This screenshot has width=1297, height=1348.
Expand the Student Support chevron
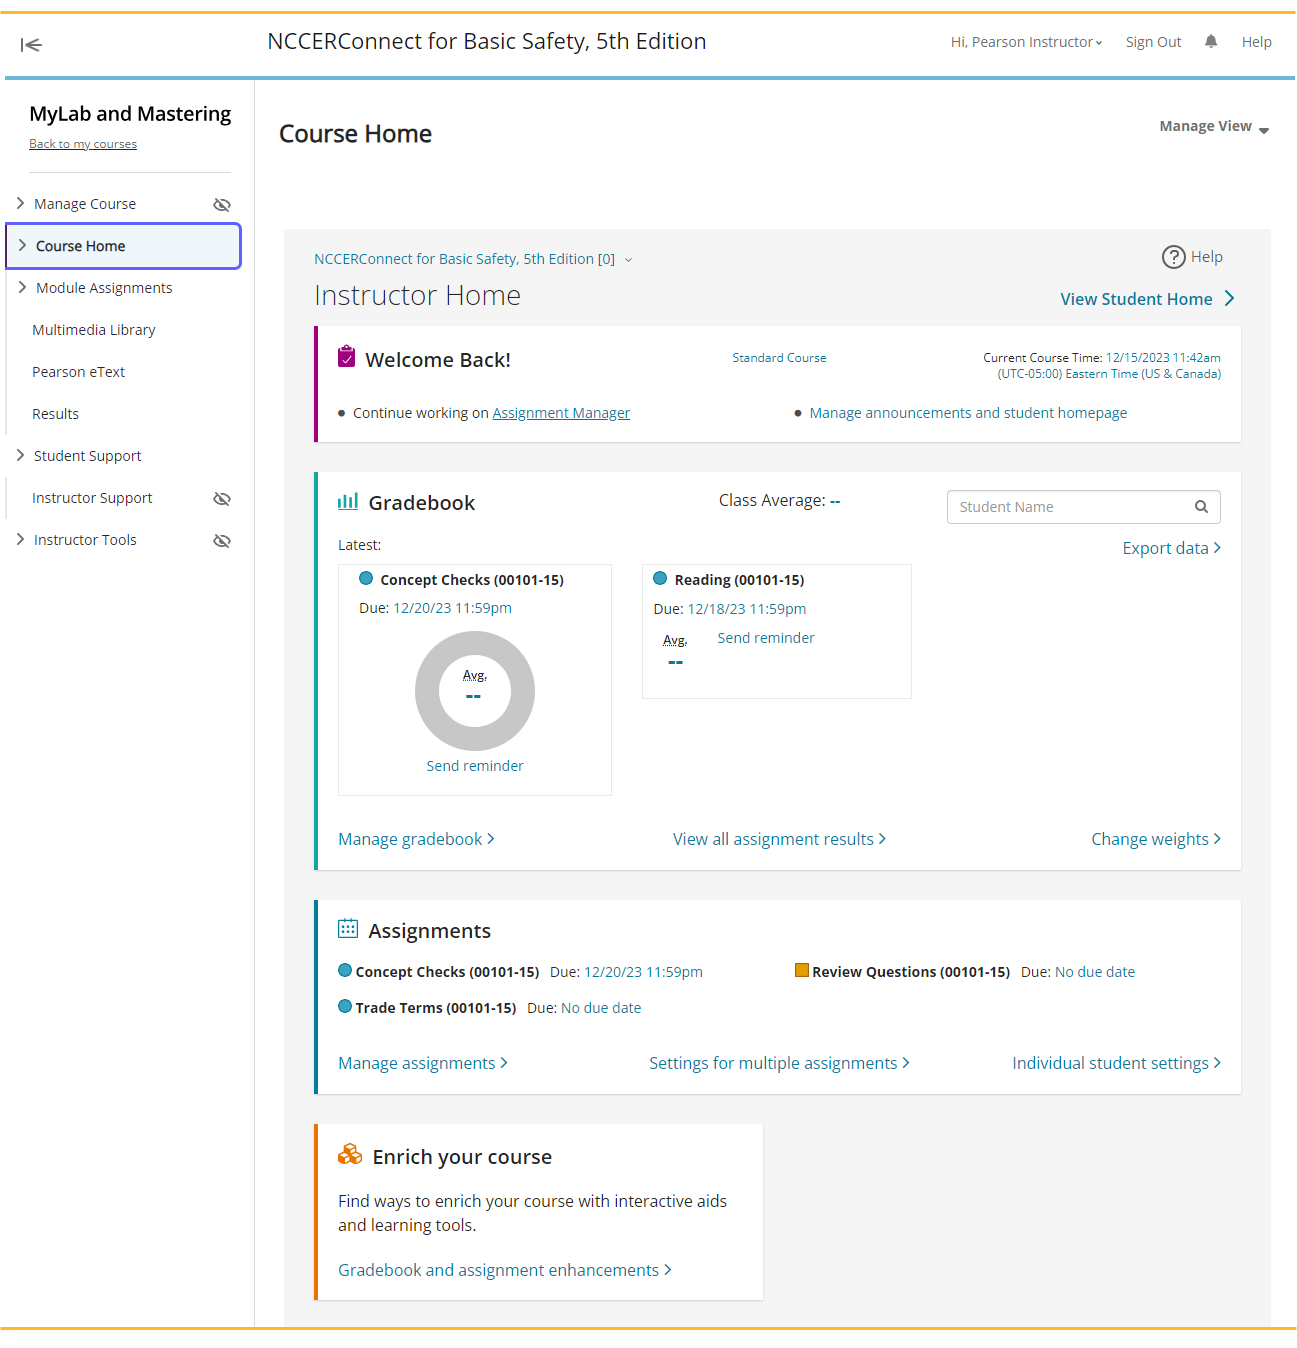tap(21, 455)
